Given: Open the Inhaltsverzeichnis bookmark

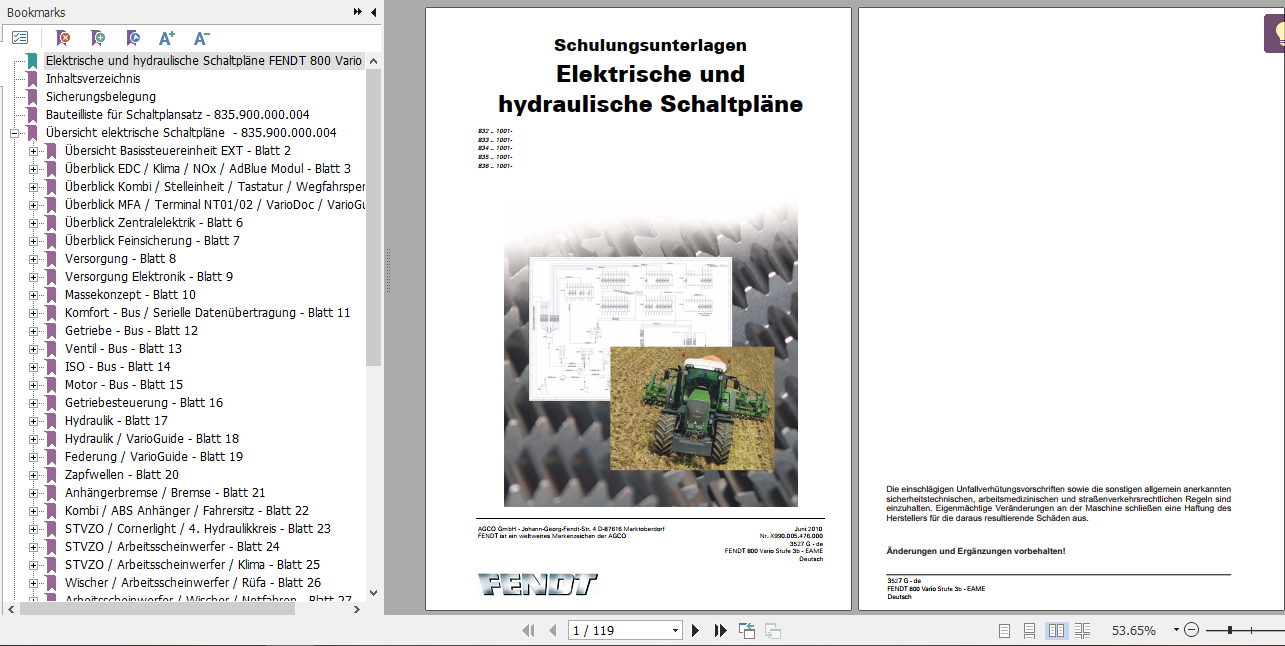Looking at the screenshot, I should click(93, 79).
